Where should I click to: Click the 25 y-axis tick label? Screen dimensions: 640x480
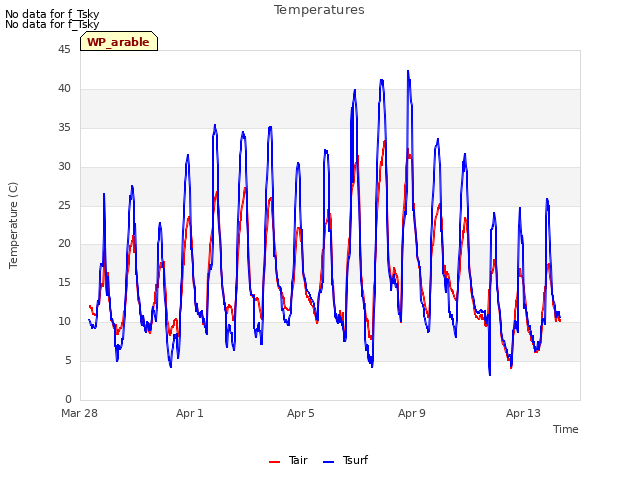[x=64, y=205]
